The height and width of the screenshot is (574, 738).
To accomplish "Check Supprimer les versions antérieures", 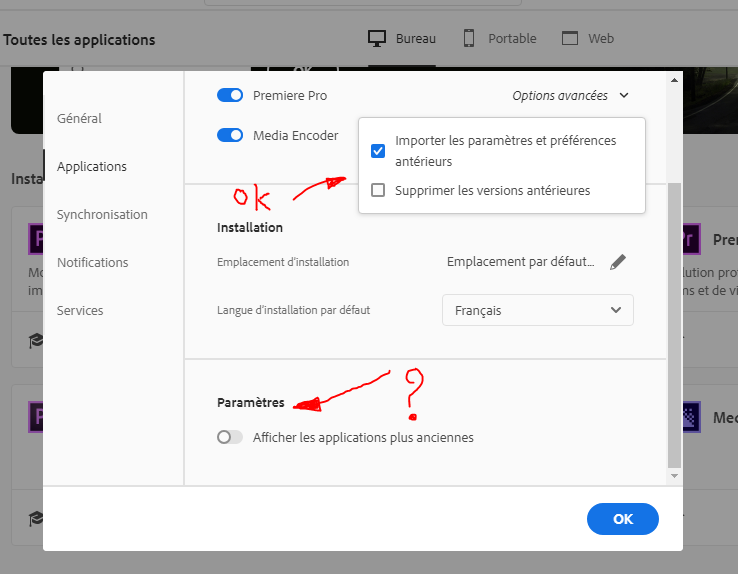I will (378, 190).
